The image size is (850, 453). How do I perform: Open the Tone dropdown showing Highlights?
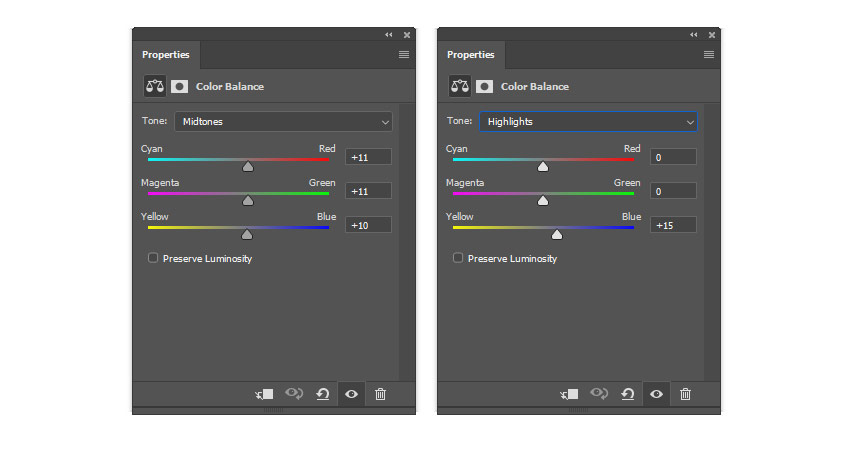(588, 121)
